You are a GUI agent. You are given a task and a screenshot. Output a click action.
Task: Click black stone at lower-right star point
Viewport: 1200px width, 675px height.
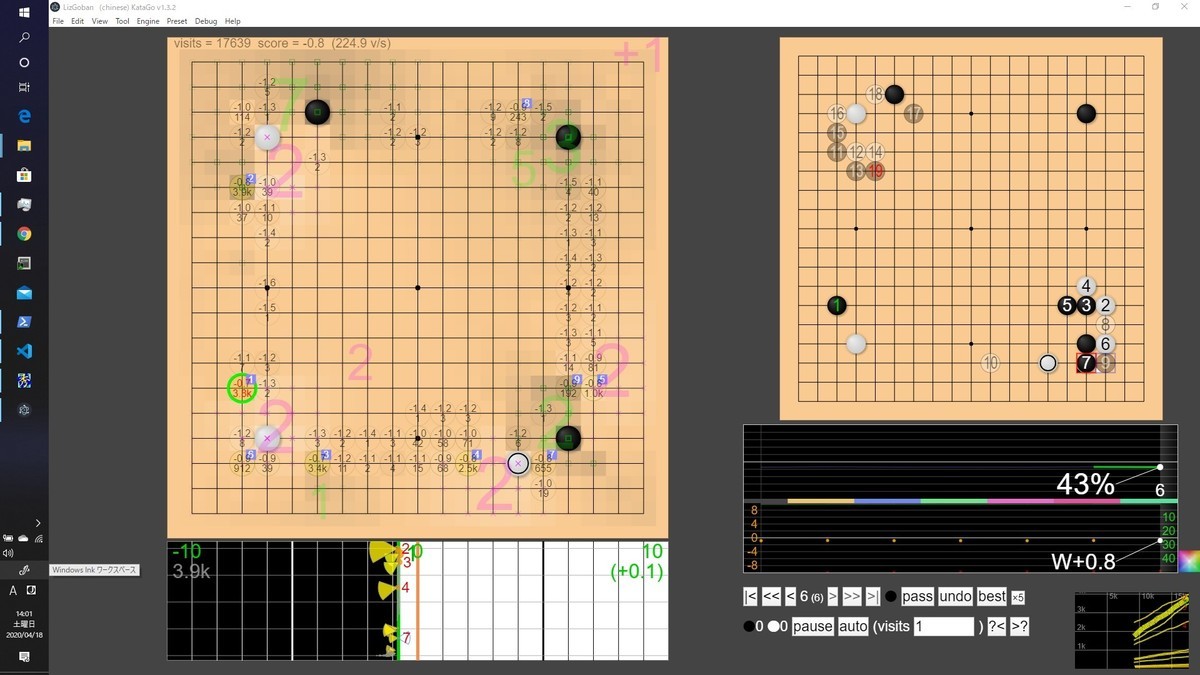click(x=568, y=437)
